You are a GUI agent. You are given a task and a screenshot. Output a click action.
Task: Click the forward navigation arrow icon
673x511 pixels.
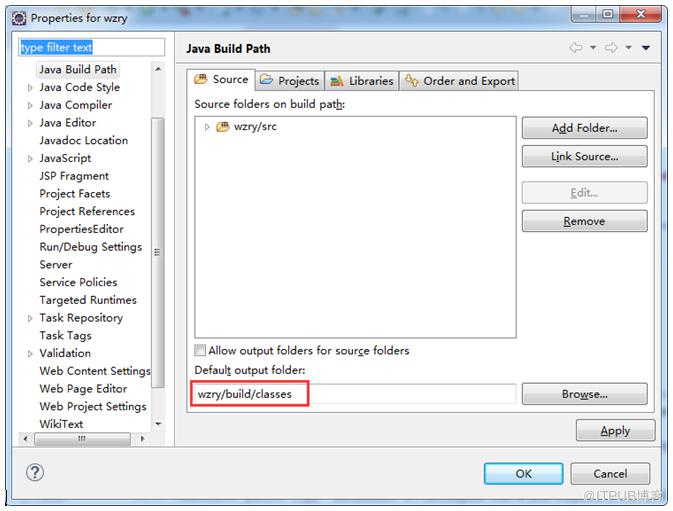[x=611, y=48]
